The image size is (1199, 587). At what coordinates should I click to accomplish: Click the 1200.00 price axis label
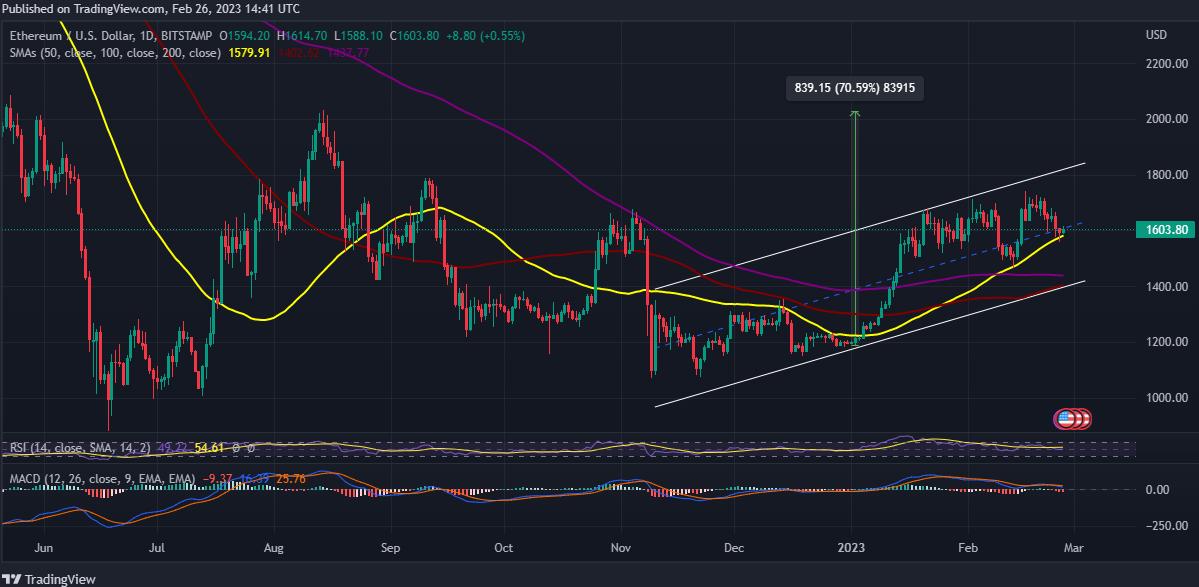point(1166,342)
